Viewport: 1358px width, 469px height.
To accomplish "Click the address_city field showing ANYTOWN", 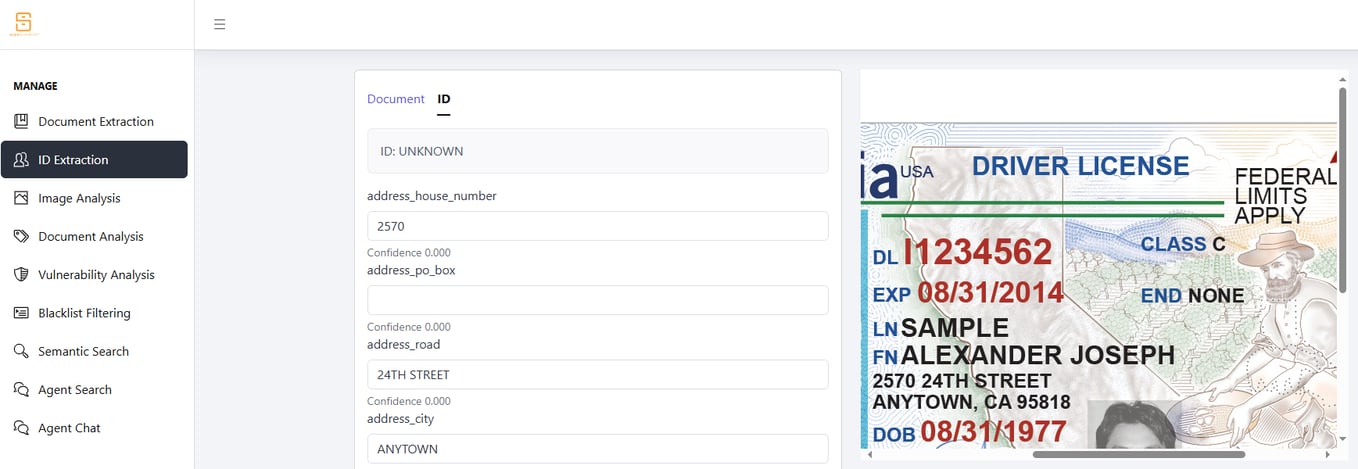I will (x=597, y=449).
